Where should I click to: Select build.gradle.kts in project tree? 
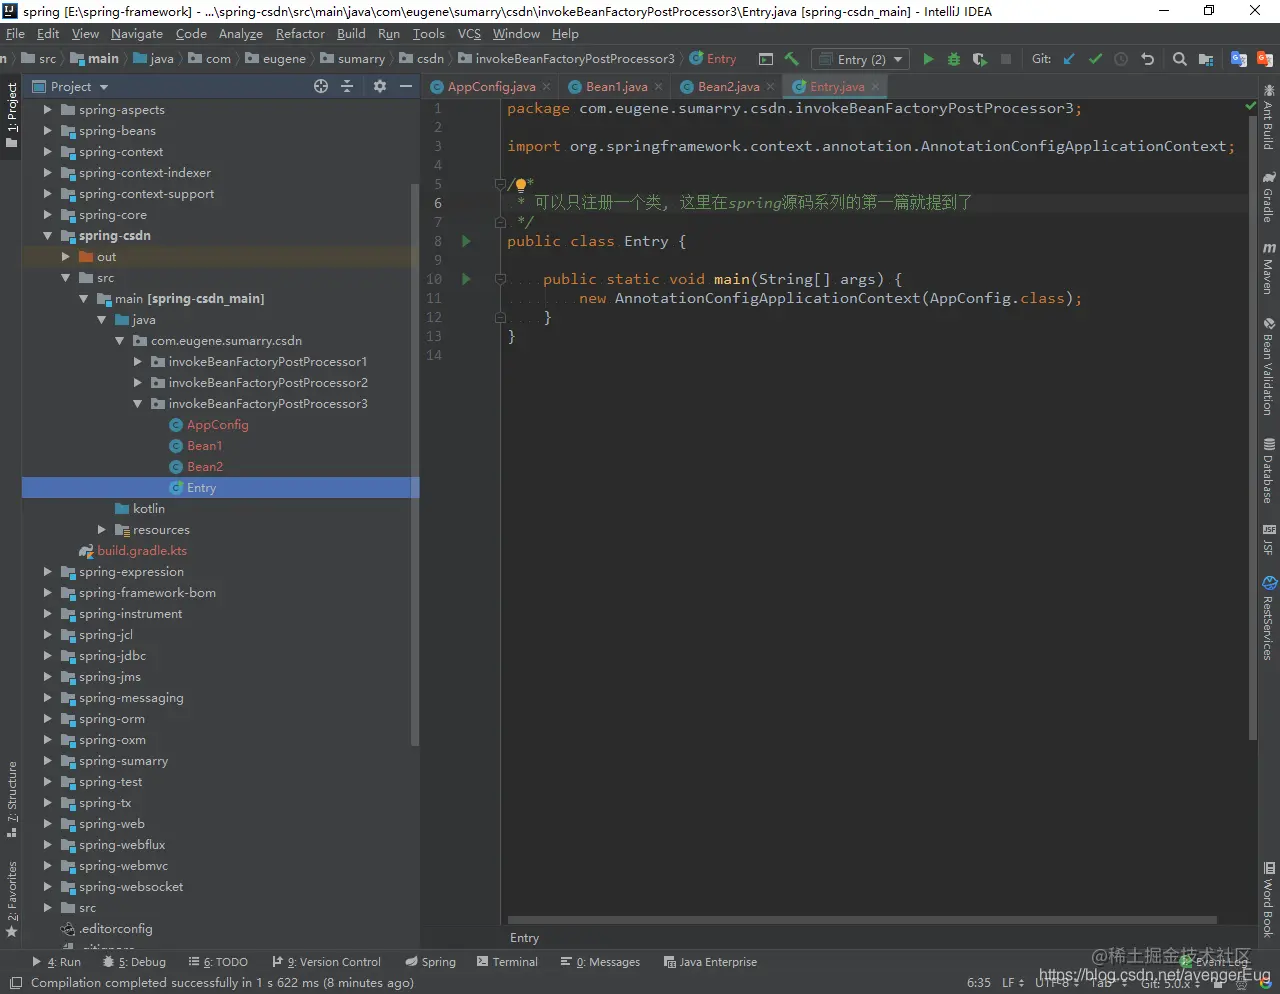click(x=141, y=551)
